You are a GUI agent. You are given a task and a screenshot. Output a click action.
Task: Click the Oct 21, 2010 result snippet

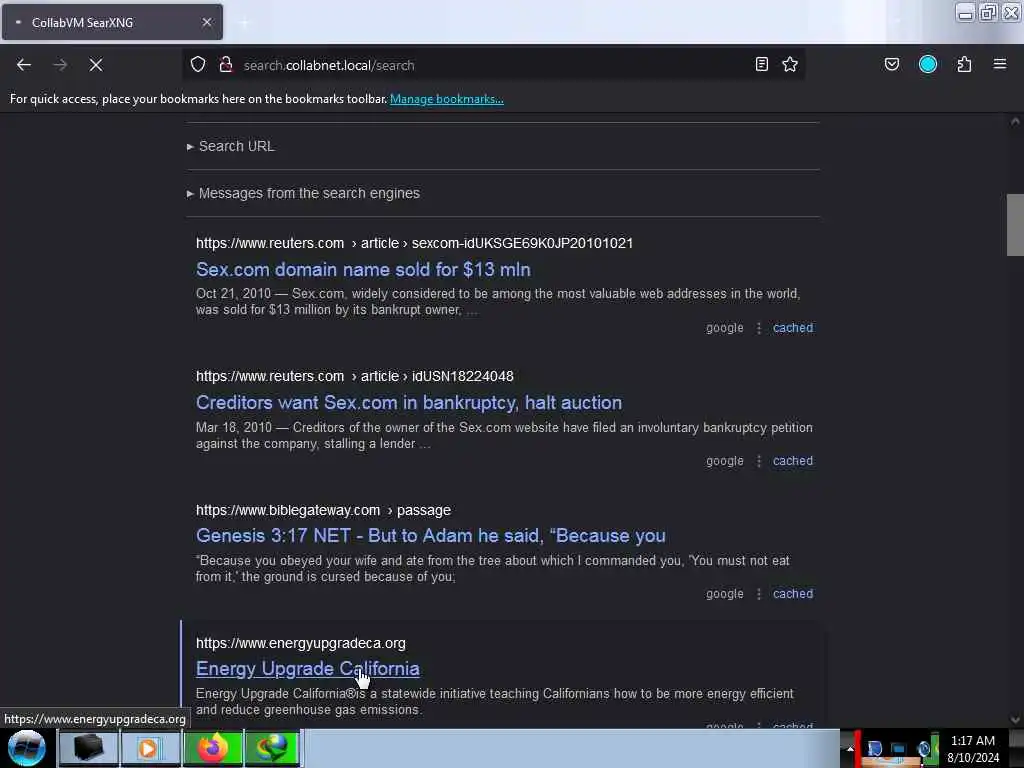(x=498, y=302)
